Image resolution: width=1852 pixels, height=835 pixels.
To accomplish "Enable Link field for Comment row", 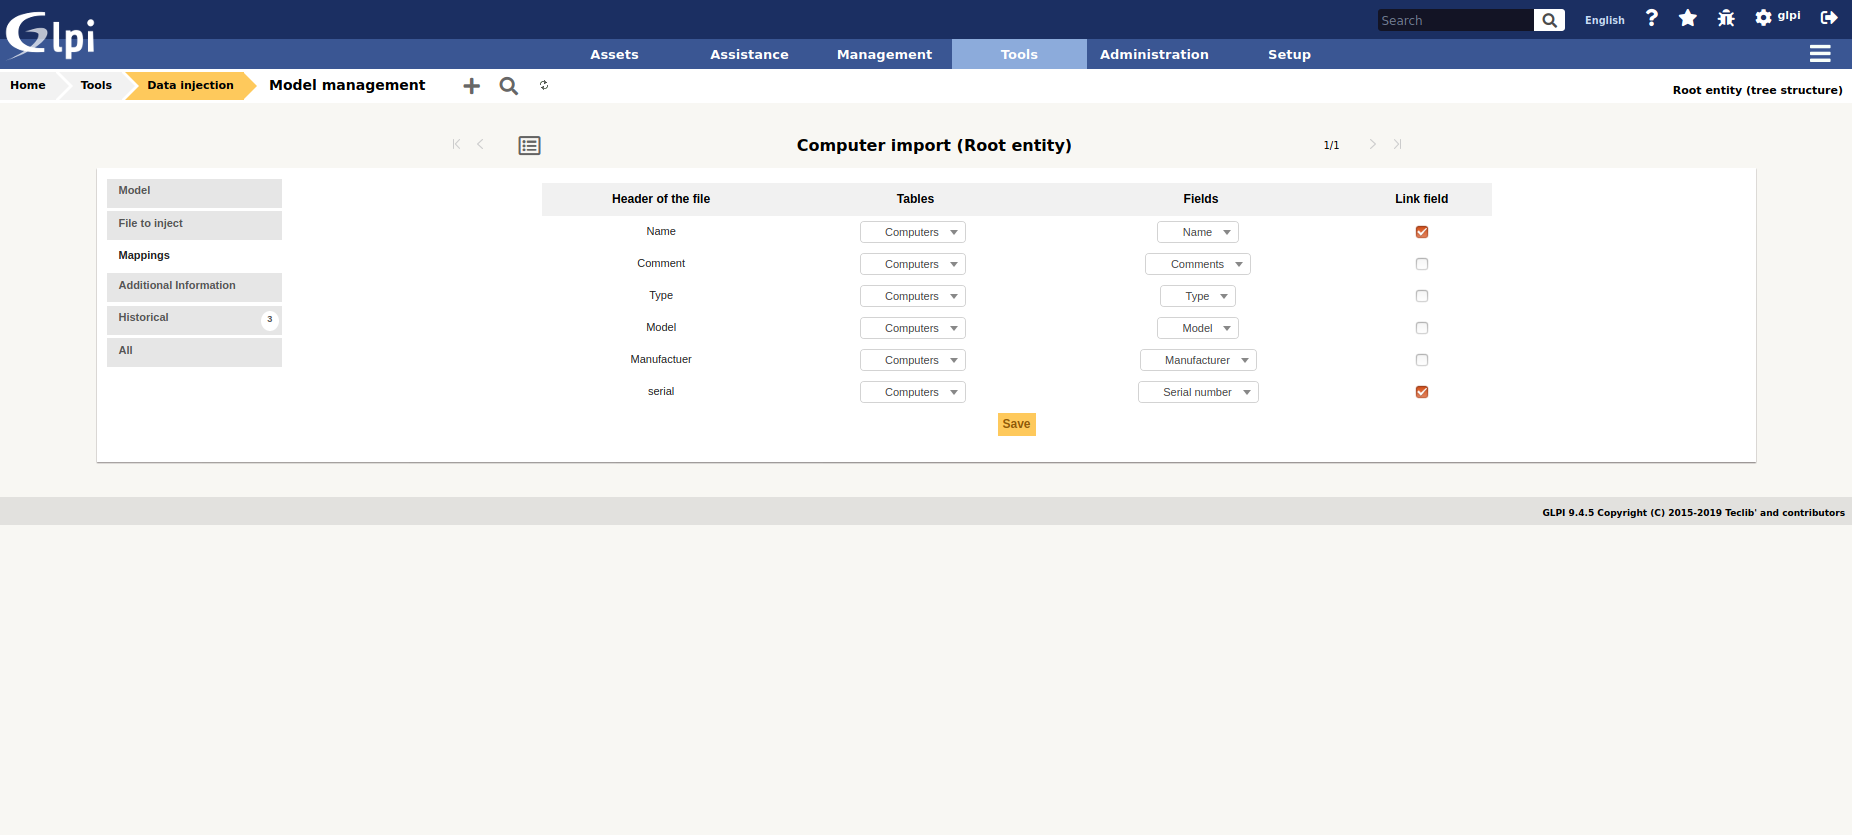I will pyautogui.click(x=1421, y=264).
